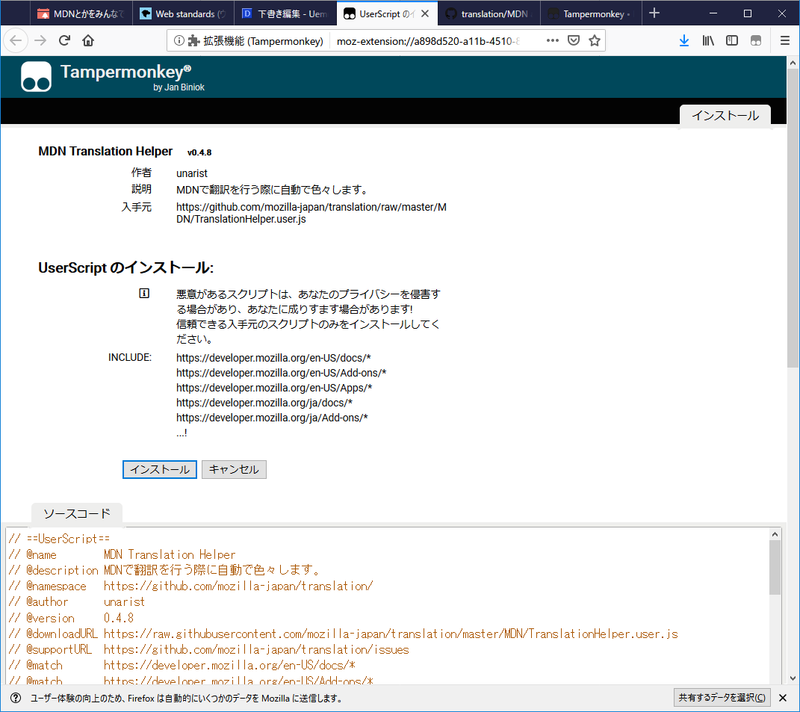Click the // ==UserScript== header line

59,539
